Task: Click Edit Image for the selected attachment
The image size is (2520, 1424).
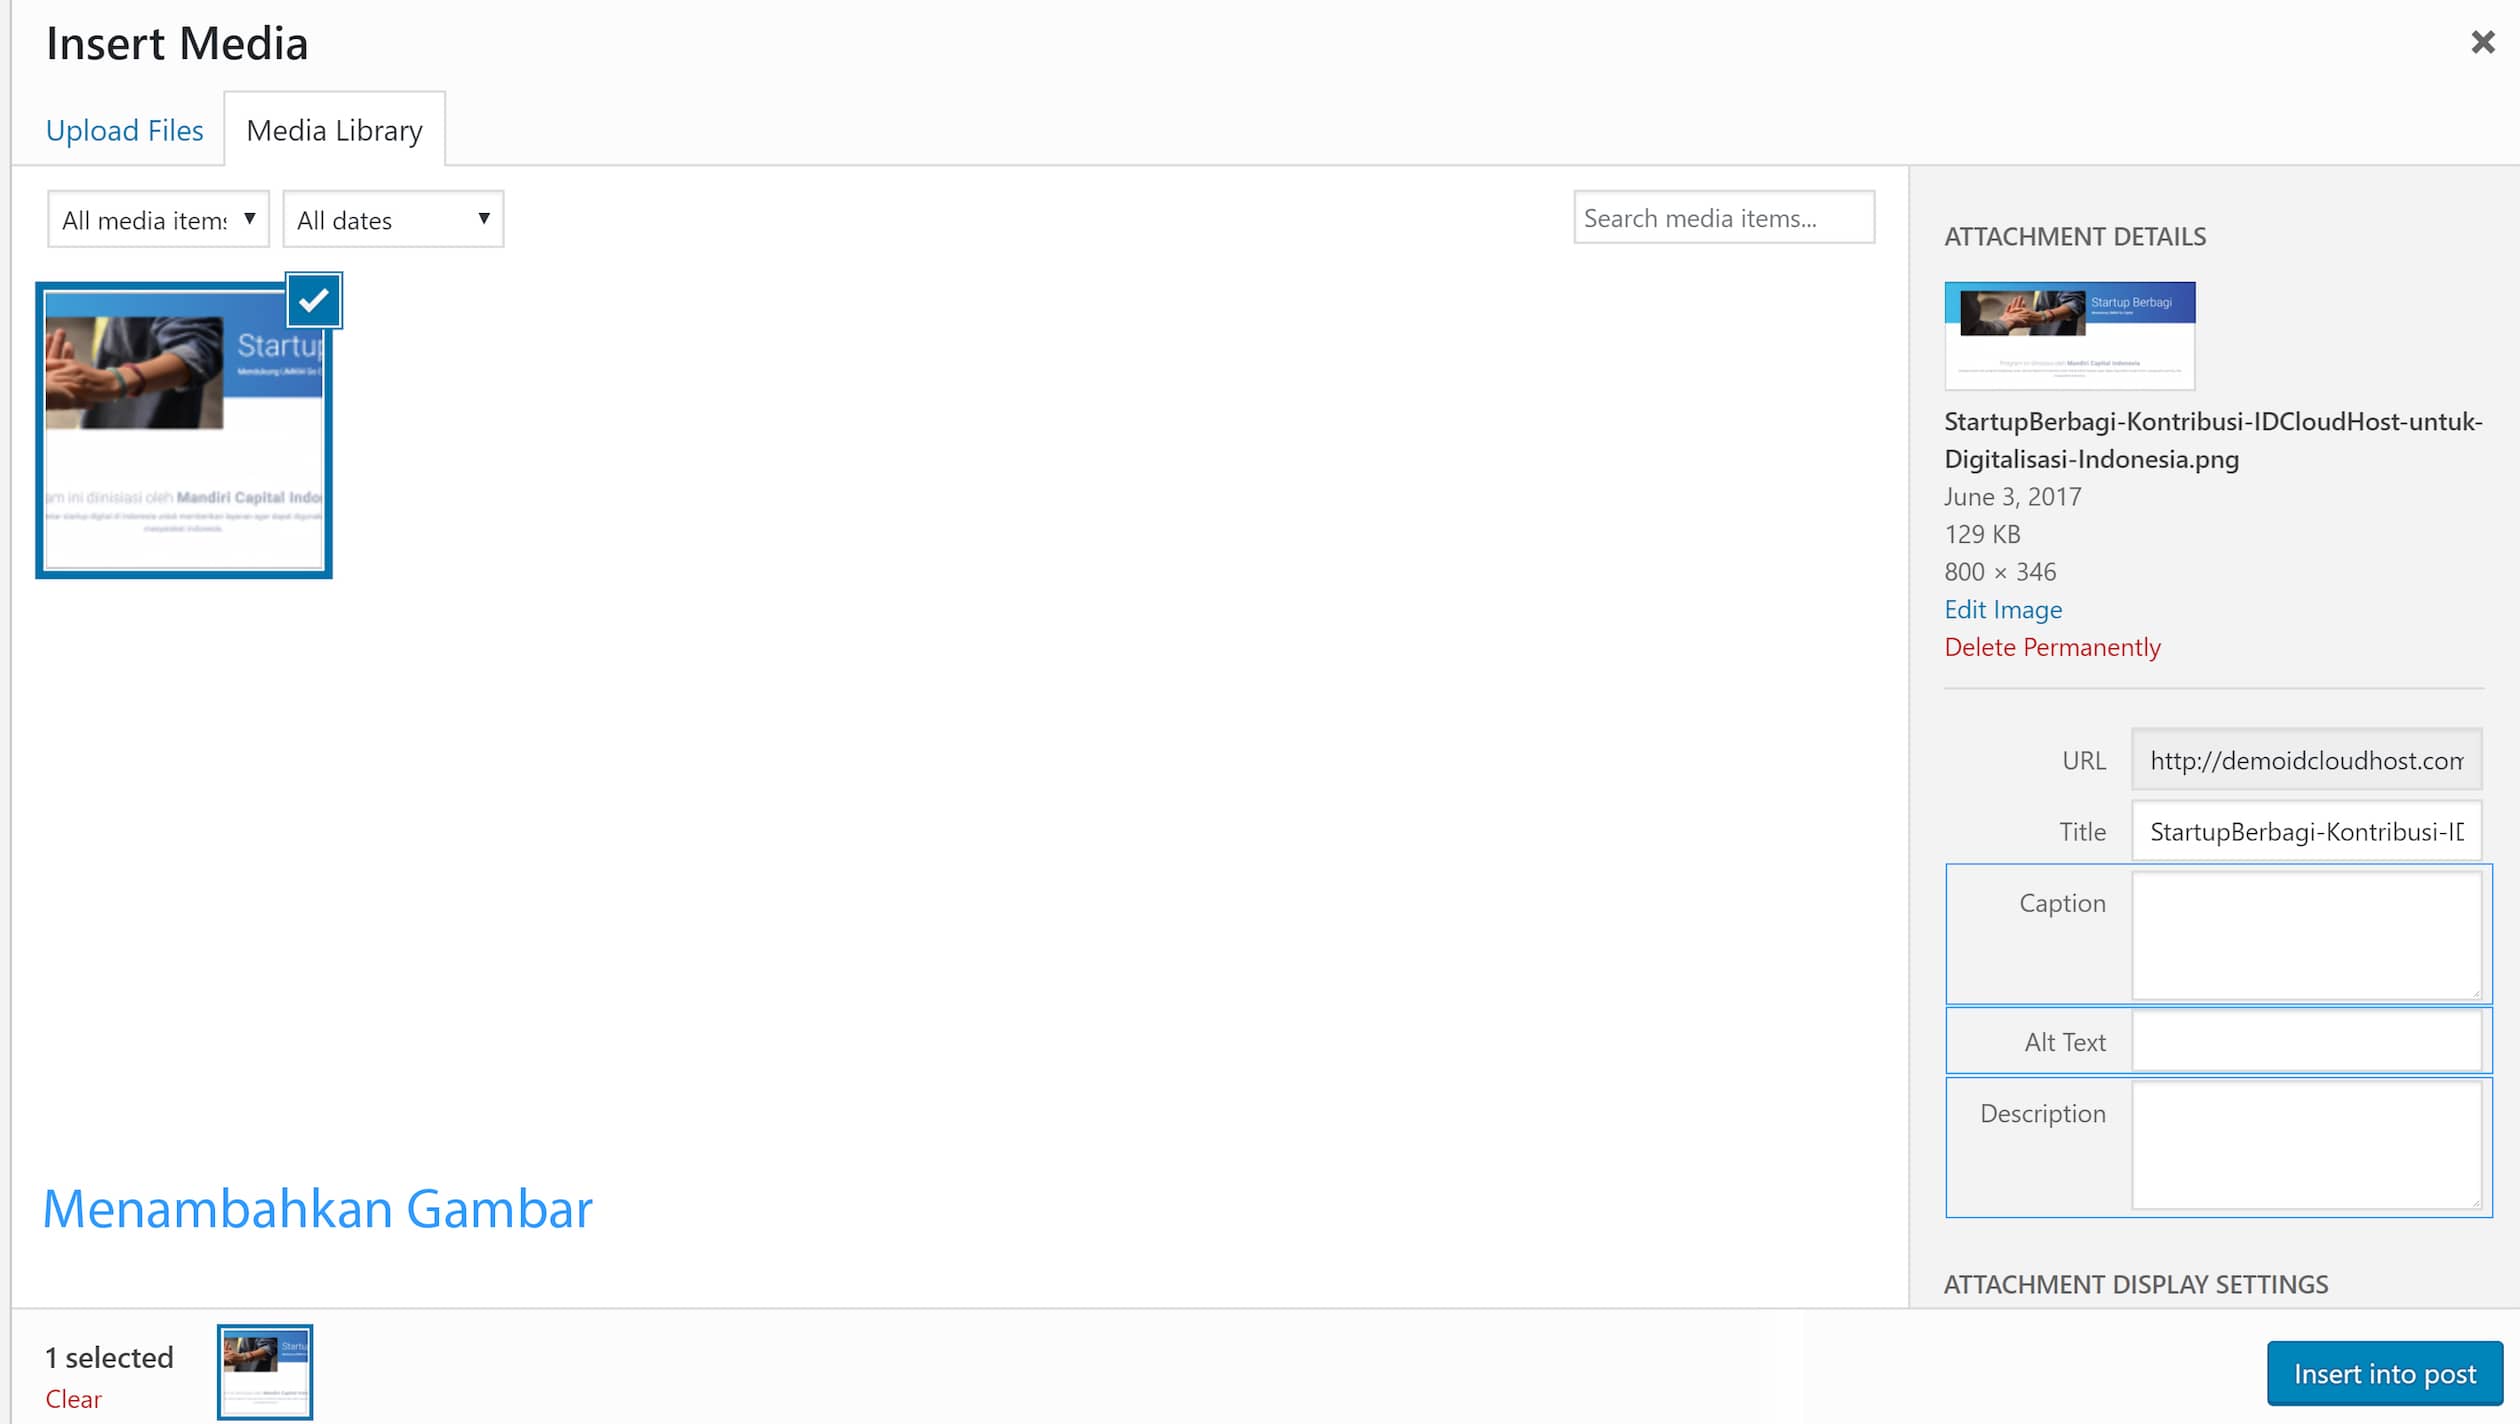Action: (2002, 609)
